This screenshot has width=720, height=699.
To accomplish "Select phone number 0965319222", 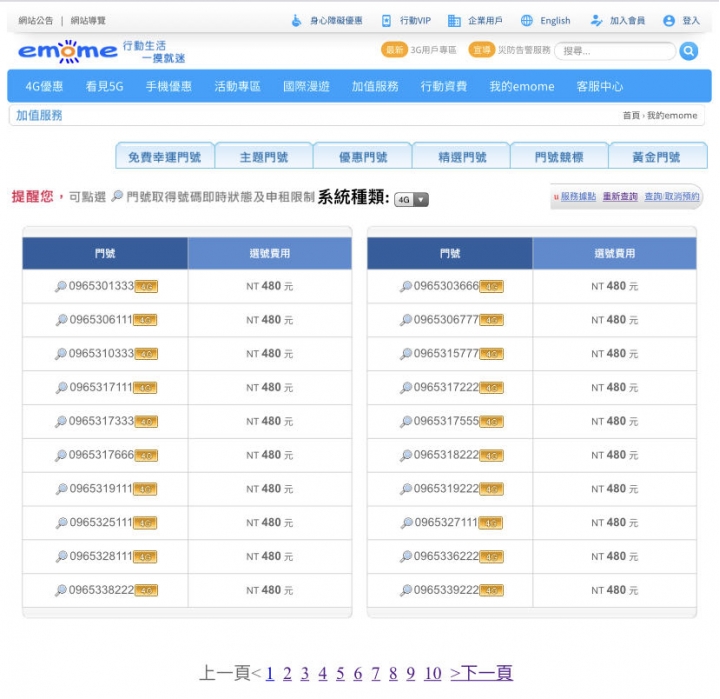I will (x=446, y=489).
